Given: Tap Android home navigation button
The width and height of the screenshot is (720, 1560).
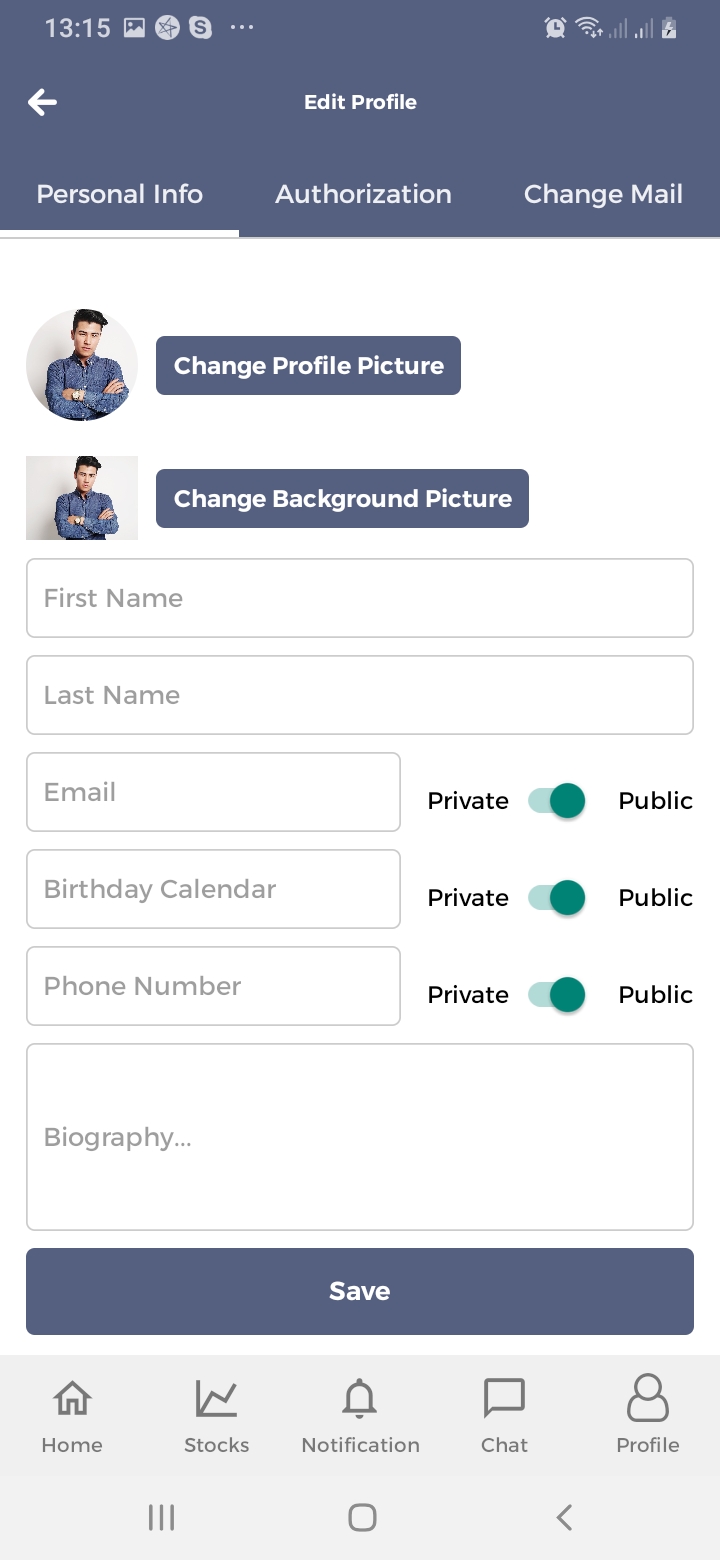Looking at the screenshot, I should click(x=362, y=1517).
